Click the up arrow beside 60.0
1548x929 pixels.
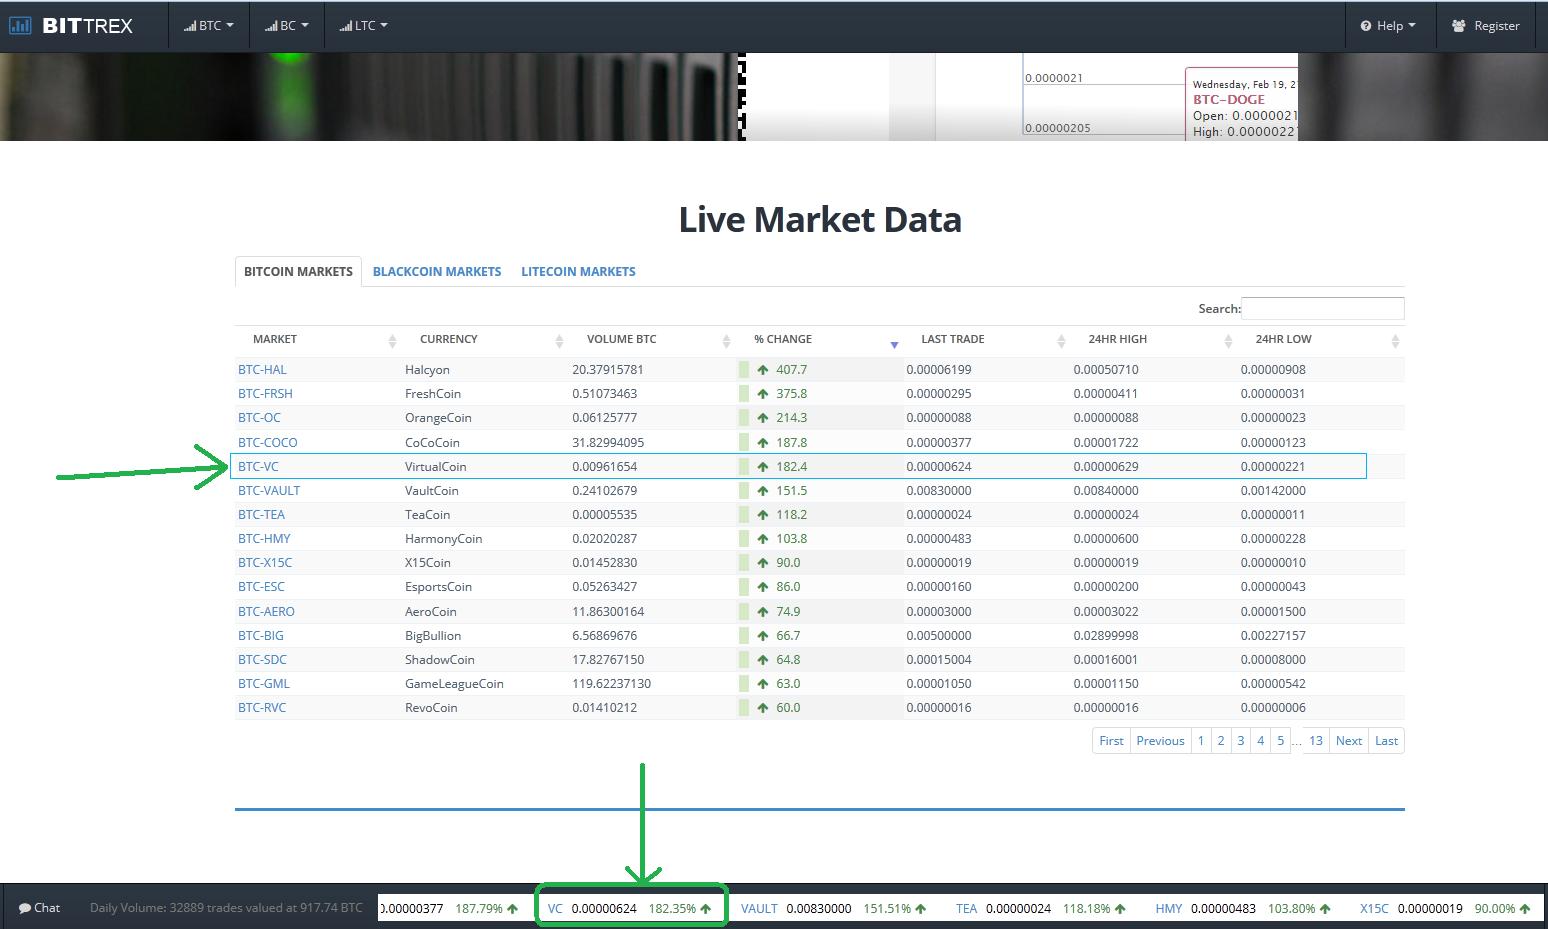coord(763,707)
